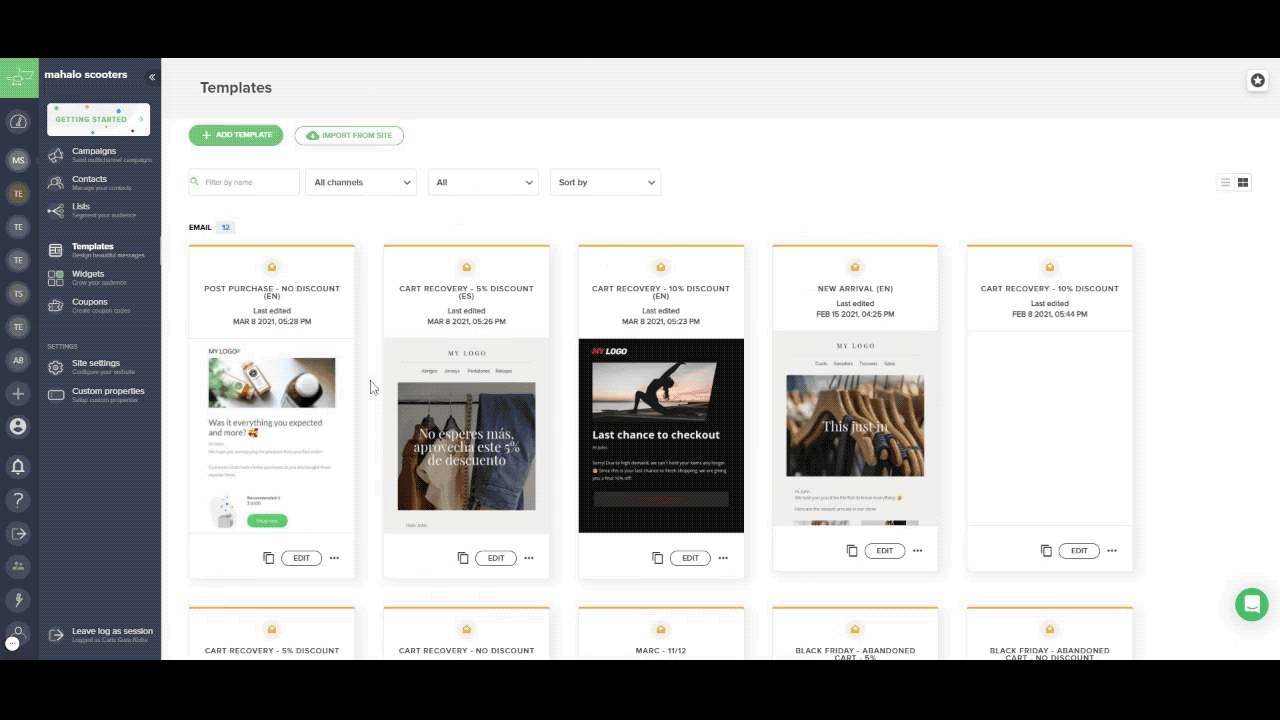Open the All channels dropdown
Image resolution: width=1280 pixels, height=720 pixels.
point(362,182)
